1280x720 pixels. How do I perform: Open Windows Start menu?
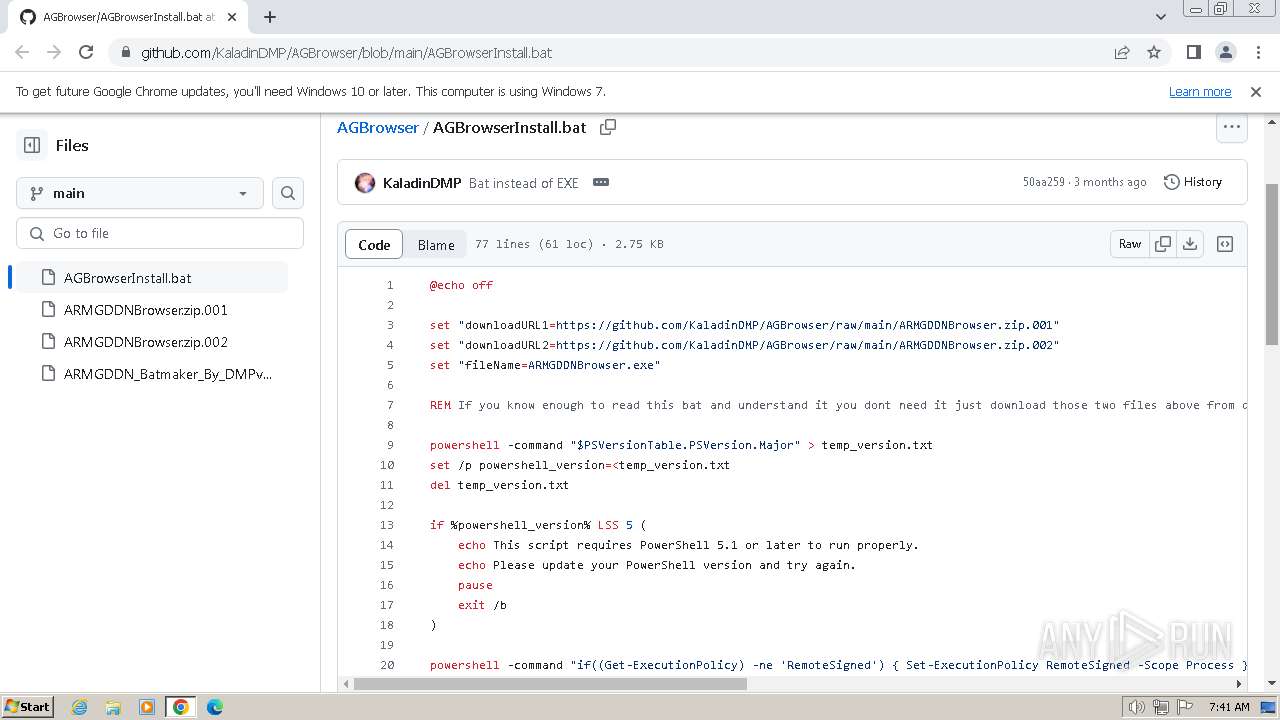tap(27, 706)
